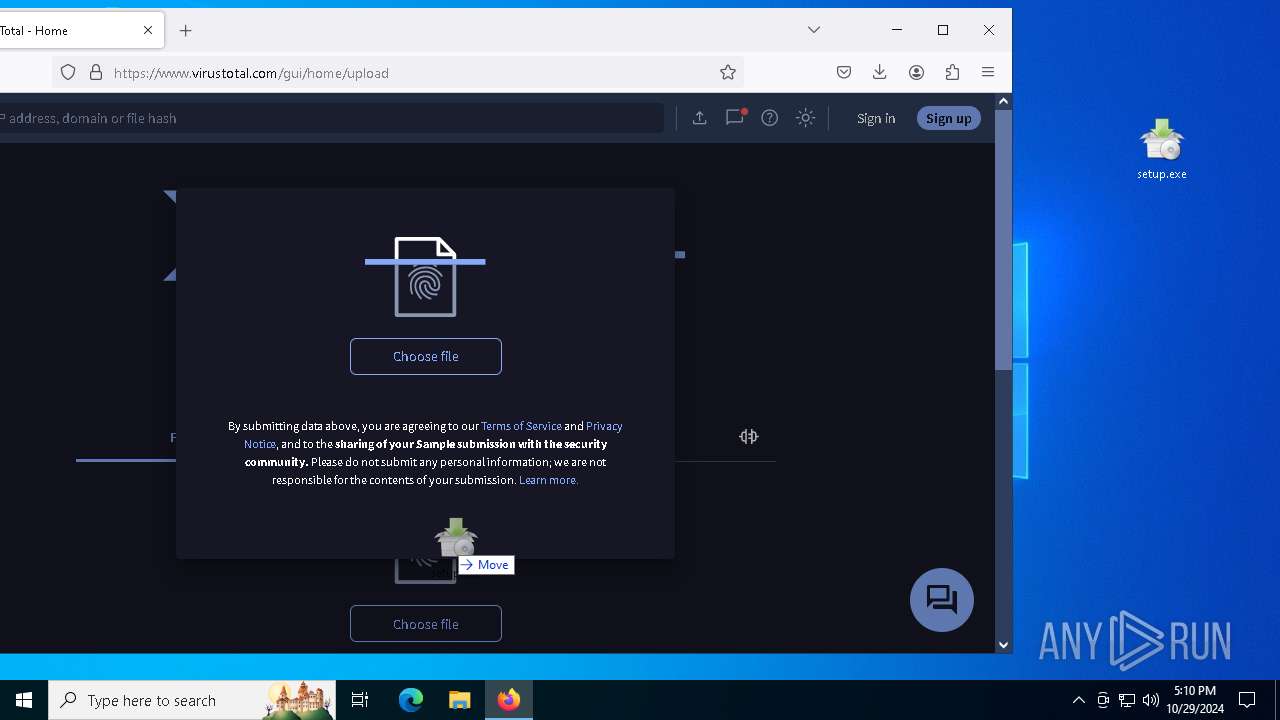Click the Sign up button
The height and width of the screenshot is (720, 1280).
click(948, 118)
